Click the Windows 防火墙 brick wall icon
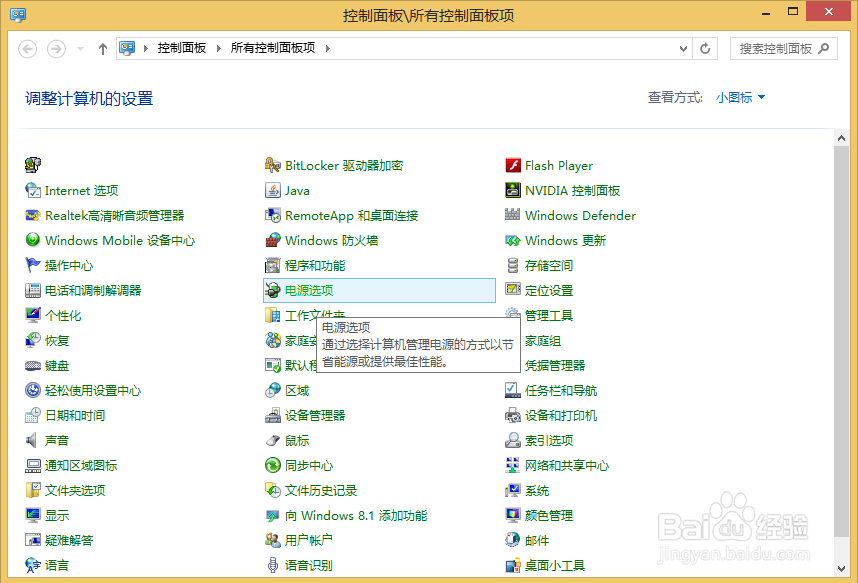Image resolution: width=858 pixels, height=583 pixels. [x=273, y=240]
